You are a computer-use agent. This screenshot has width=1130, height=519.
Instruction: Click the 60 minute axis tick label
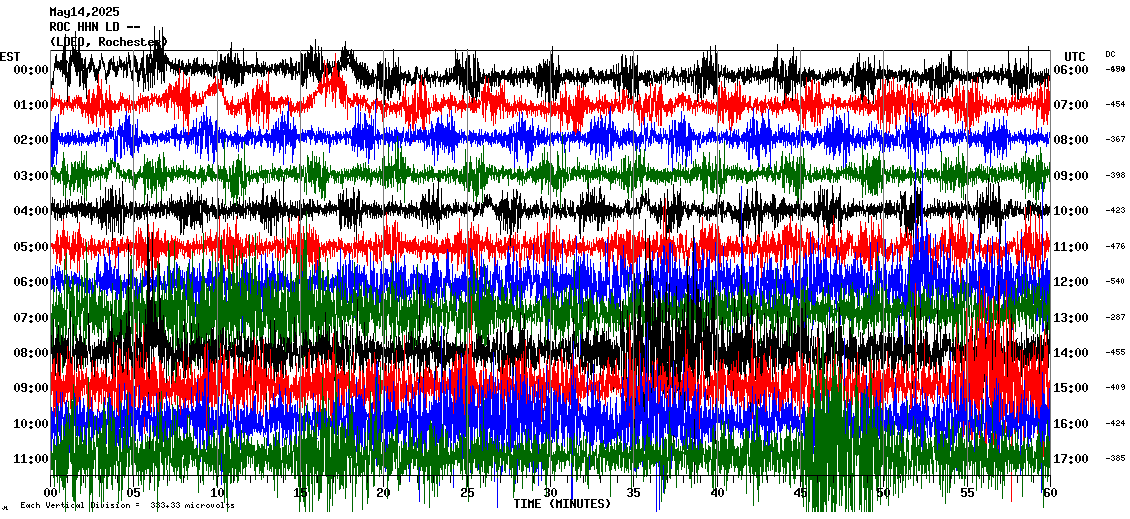(1048, 493)
